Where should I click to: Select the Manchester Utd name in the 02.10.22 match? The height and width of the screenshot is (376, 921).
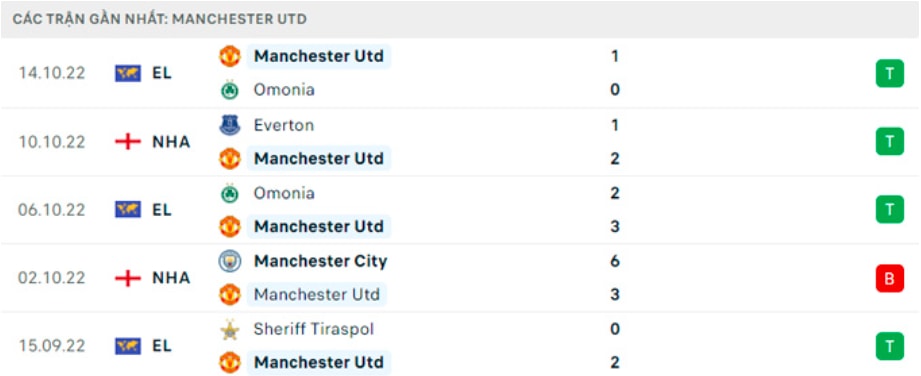coord(317,294)
